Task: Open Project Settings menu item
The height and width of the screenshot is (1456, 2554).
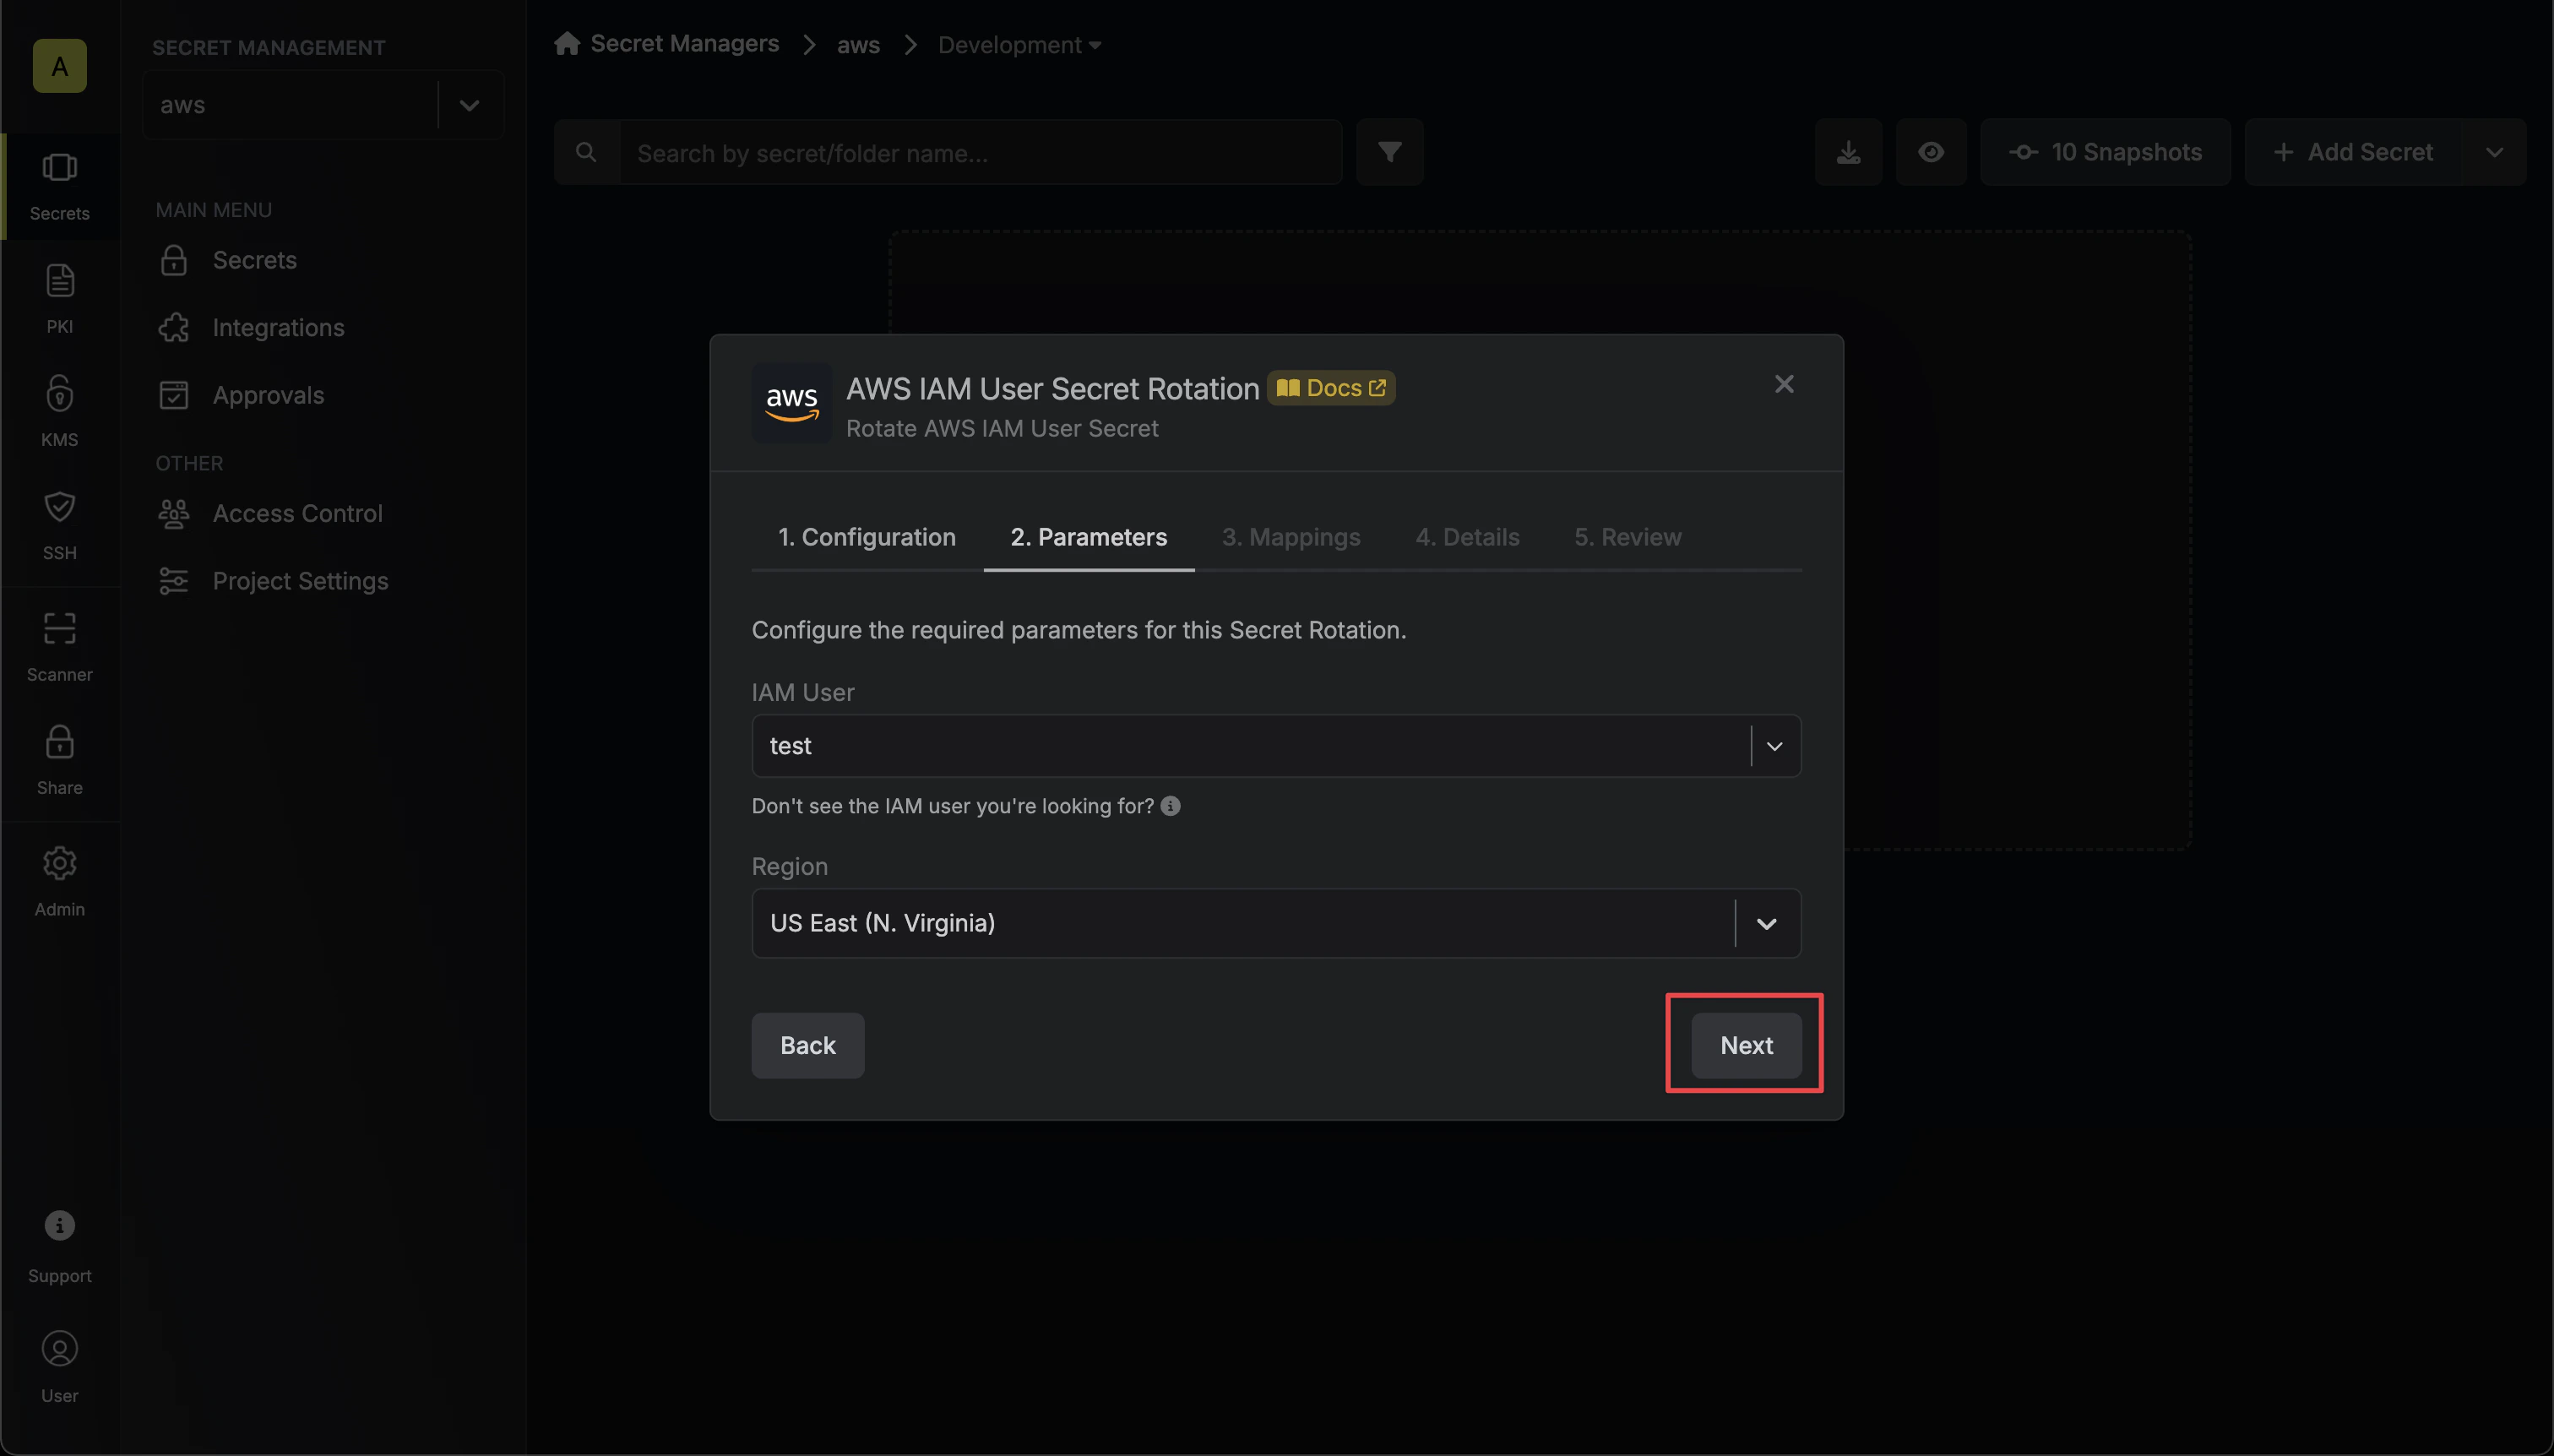Action: pyautogui.click(x=324, y=581)
